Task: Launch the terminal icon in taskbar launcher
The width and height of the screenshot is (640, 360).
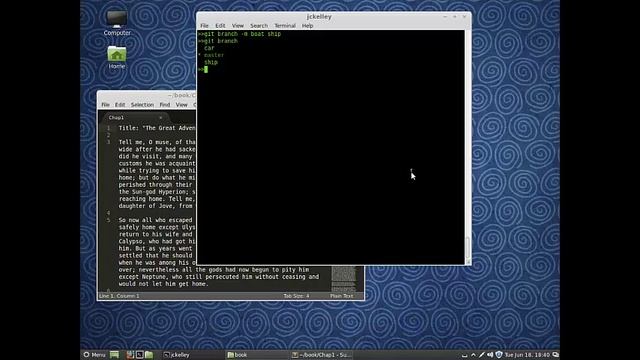Action: (x=139, y=355)
